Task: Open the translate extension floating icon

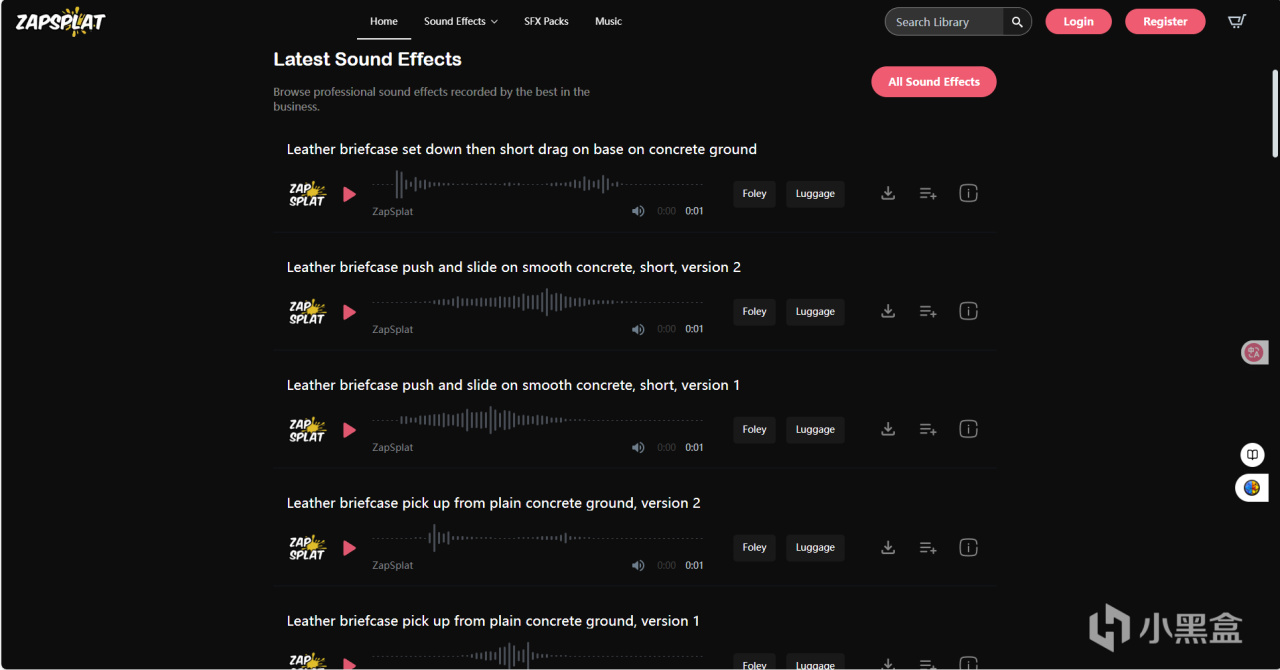Action: point(1253,352)
